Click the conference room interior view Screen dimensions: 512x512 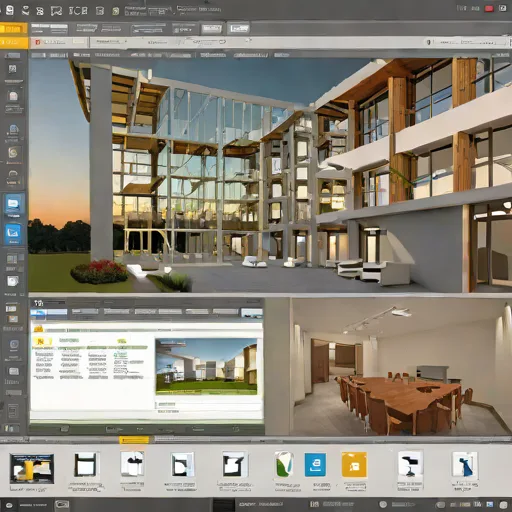point(402,367)
